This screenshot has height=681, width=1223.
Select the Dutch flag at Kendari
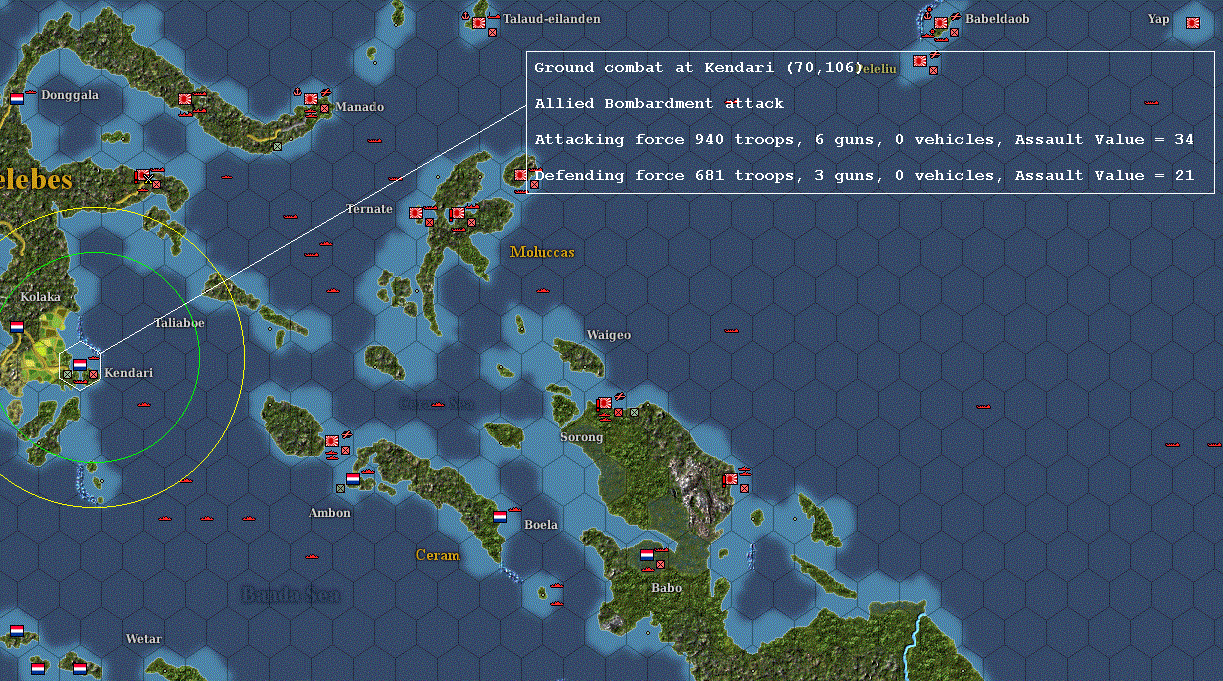click(80, 364)
